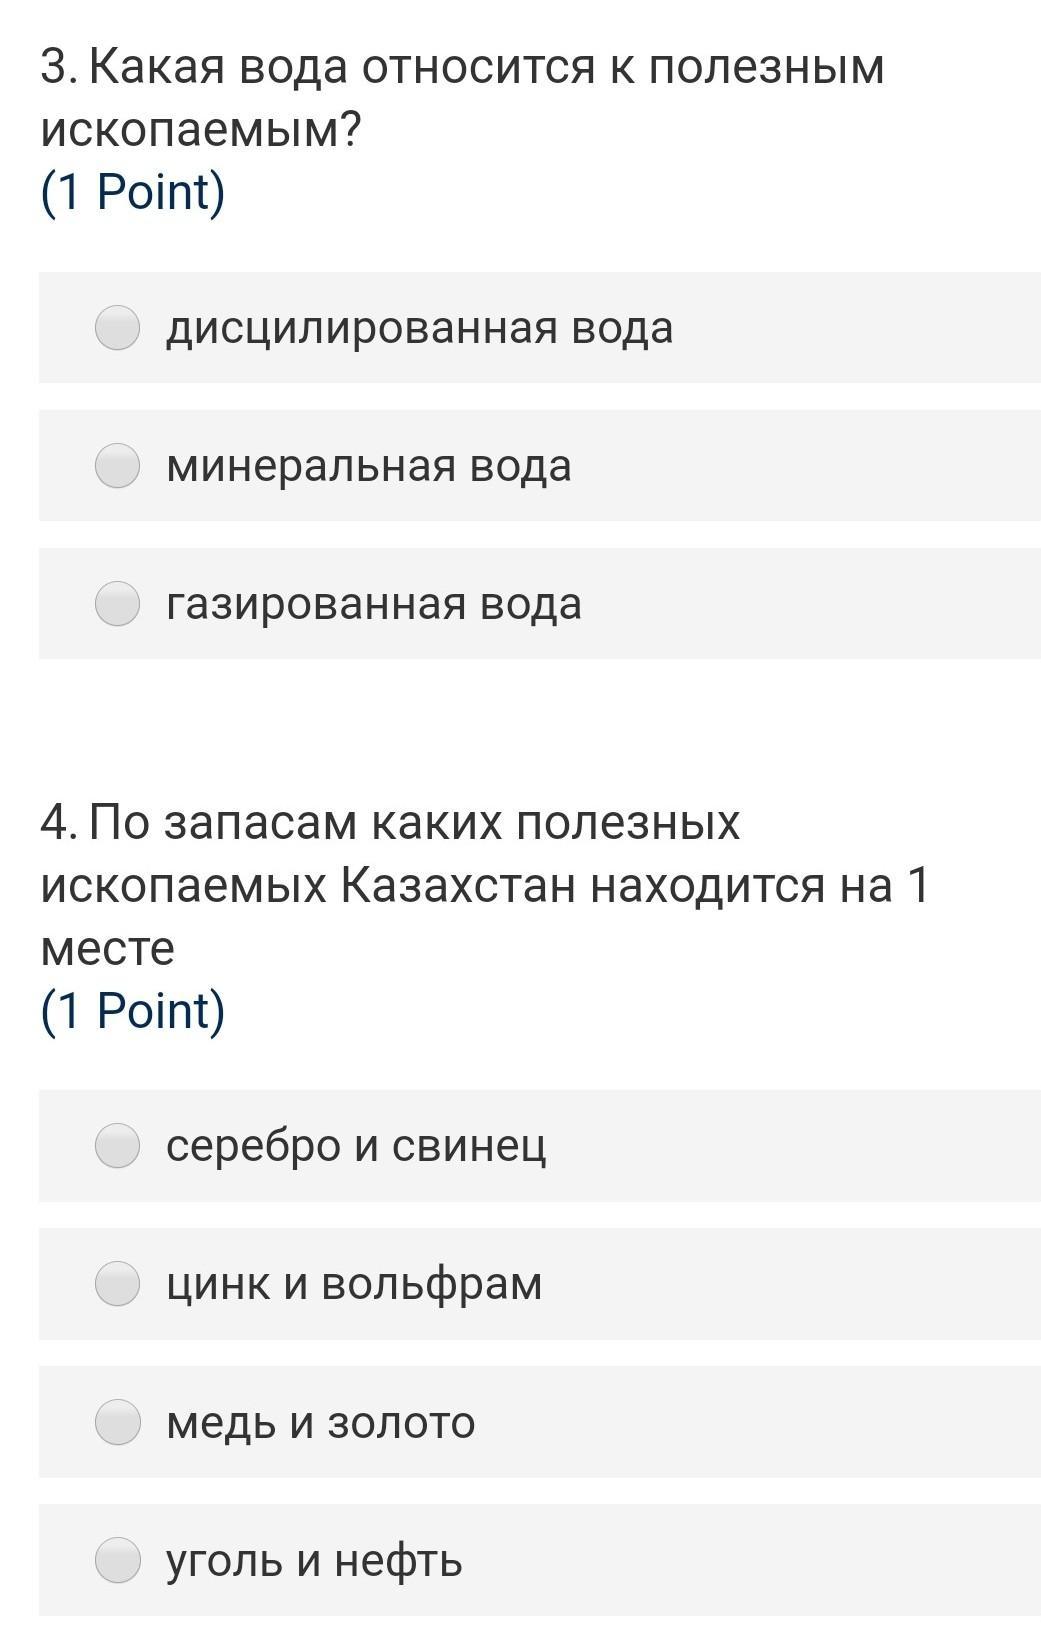This screenshot has width=1041, height=1645.
Task: Click the (1 Point) label under question 4
Action: pyautogui.click(x=132, y=1010)
